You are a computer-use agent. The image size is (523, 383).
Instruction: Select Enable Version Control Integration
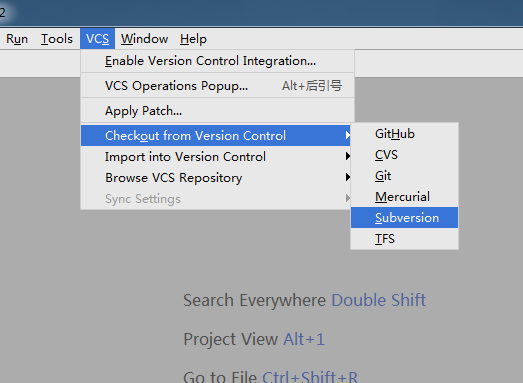217,61
